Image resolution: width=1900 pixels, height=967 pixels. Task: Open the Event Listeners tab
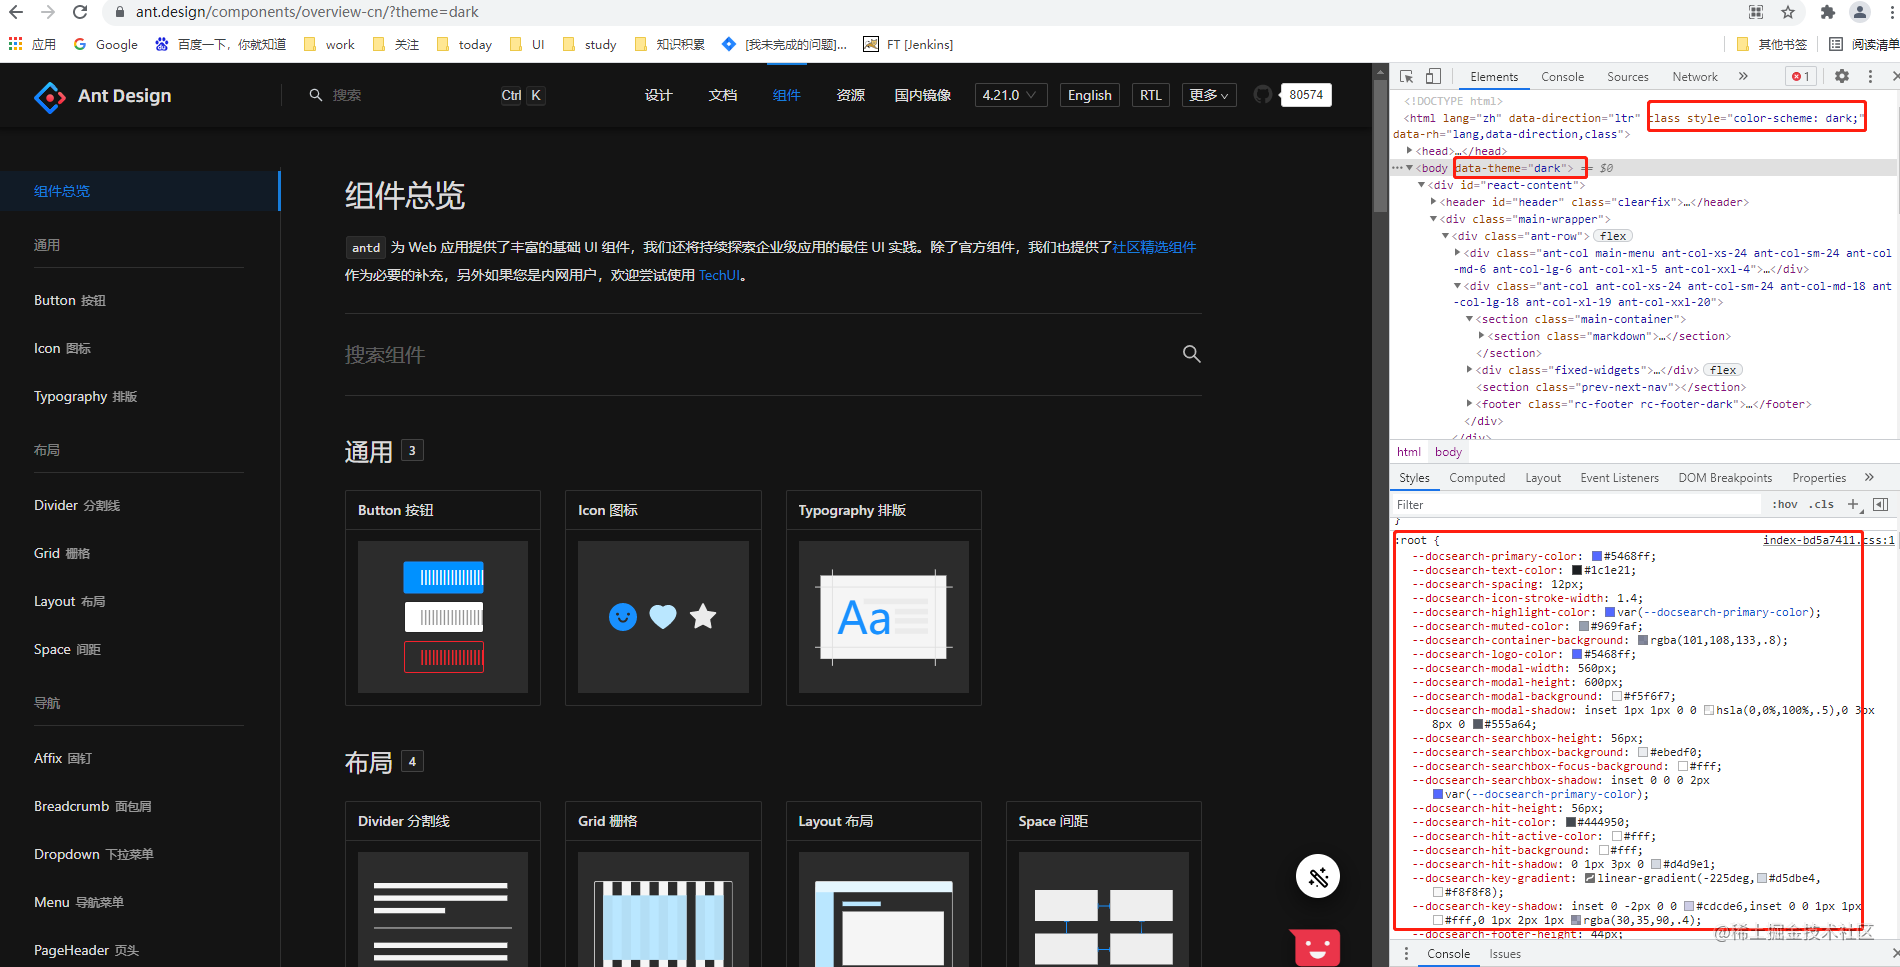(1619, 478)
